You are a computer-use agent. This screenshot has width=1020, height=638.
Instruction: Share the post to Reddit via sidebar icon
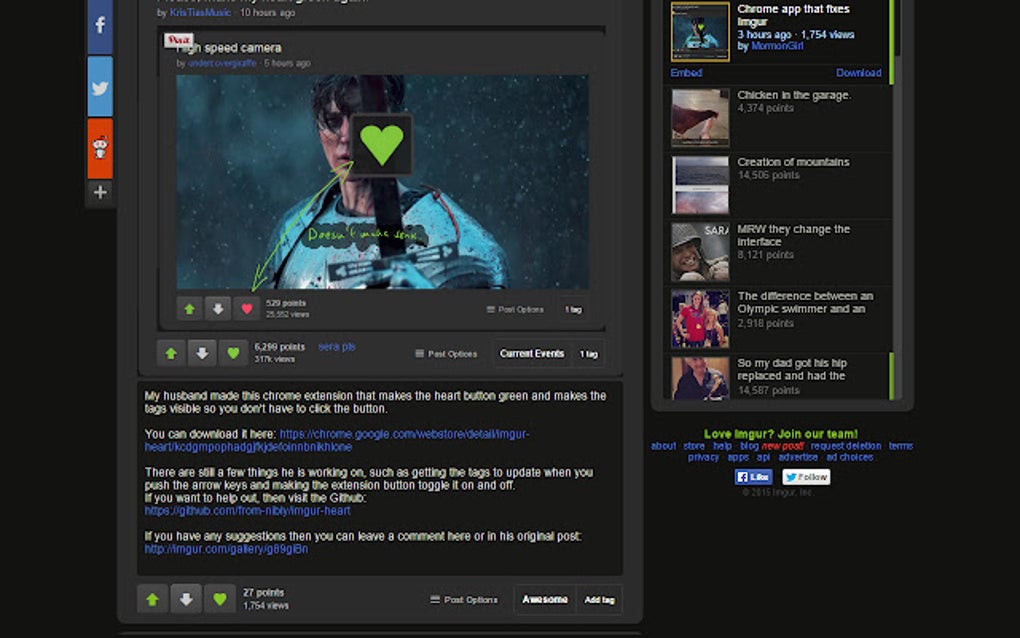pos(99,149)
